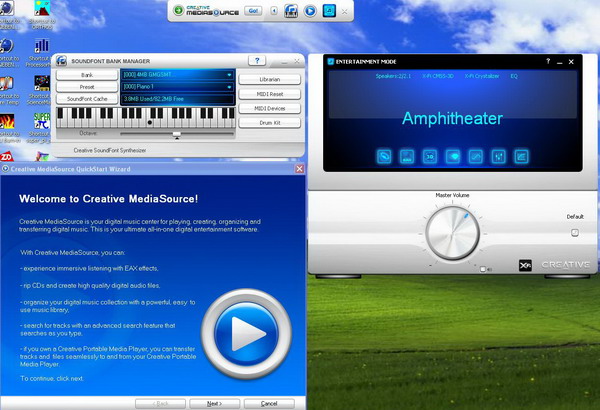Click the Go! button on MediaSource bar
The image size is (600, 410).
pos(253,11)
